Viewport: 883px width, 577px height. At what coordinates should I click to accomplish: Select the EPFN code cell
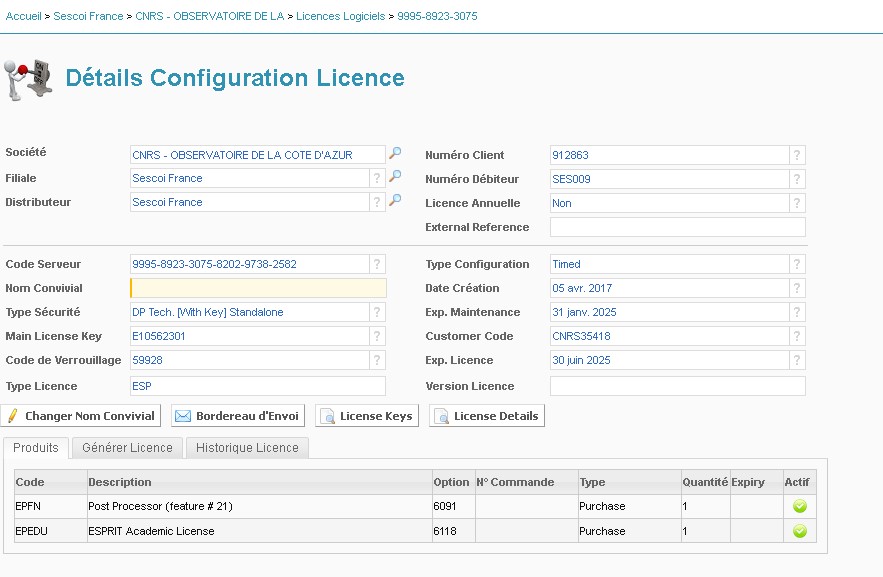click(x=51, y=507)
